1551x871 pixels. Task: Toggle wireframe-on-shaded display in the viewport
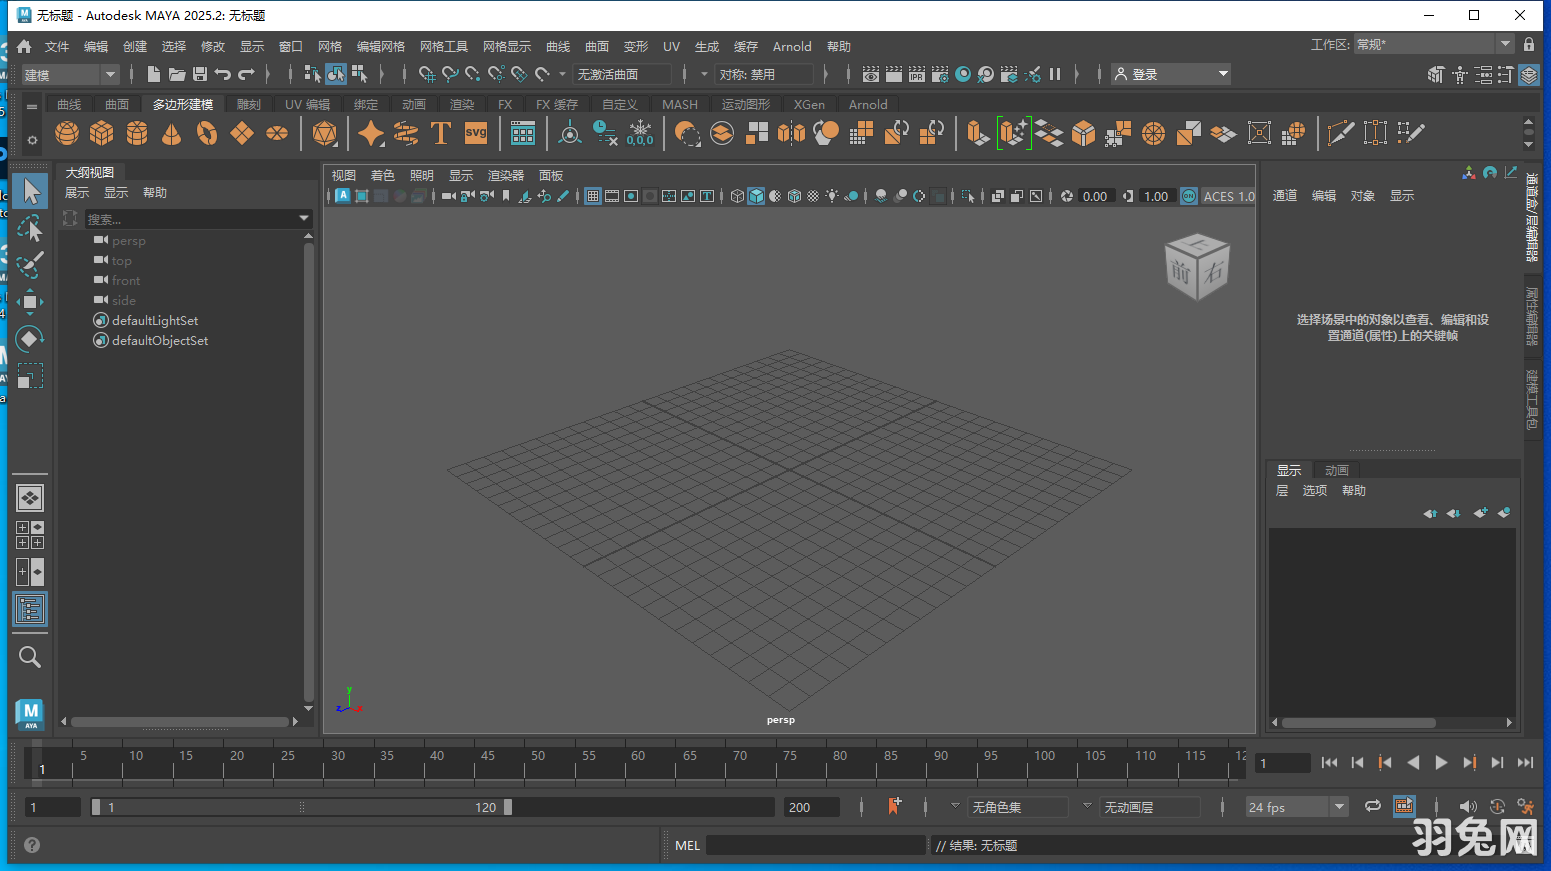(795, 196)
